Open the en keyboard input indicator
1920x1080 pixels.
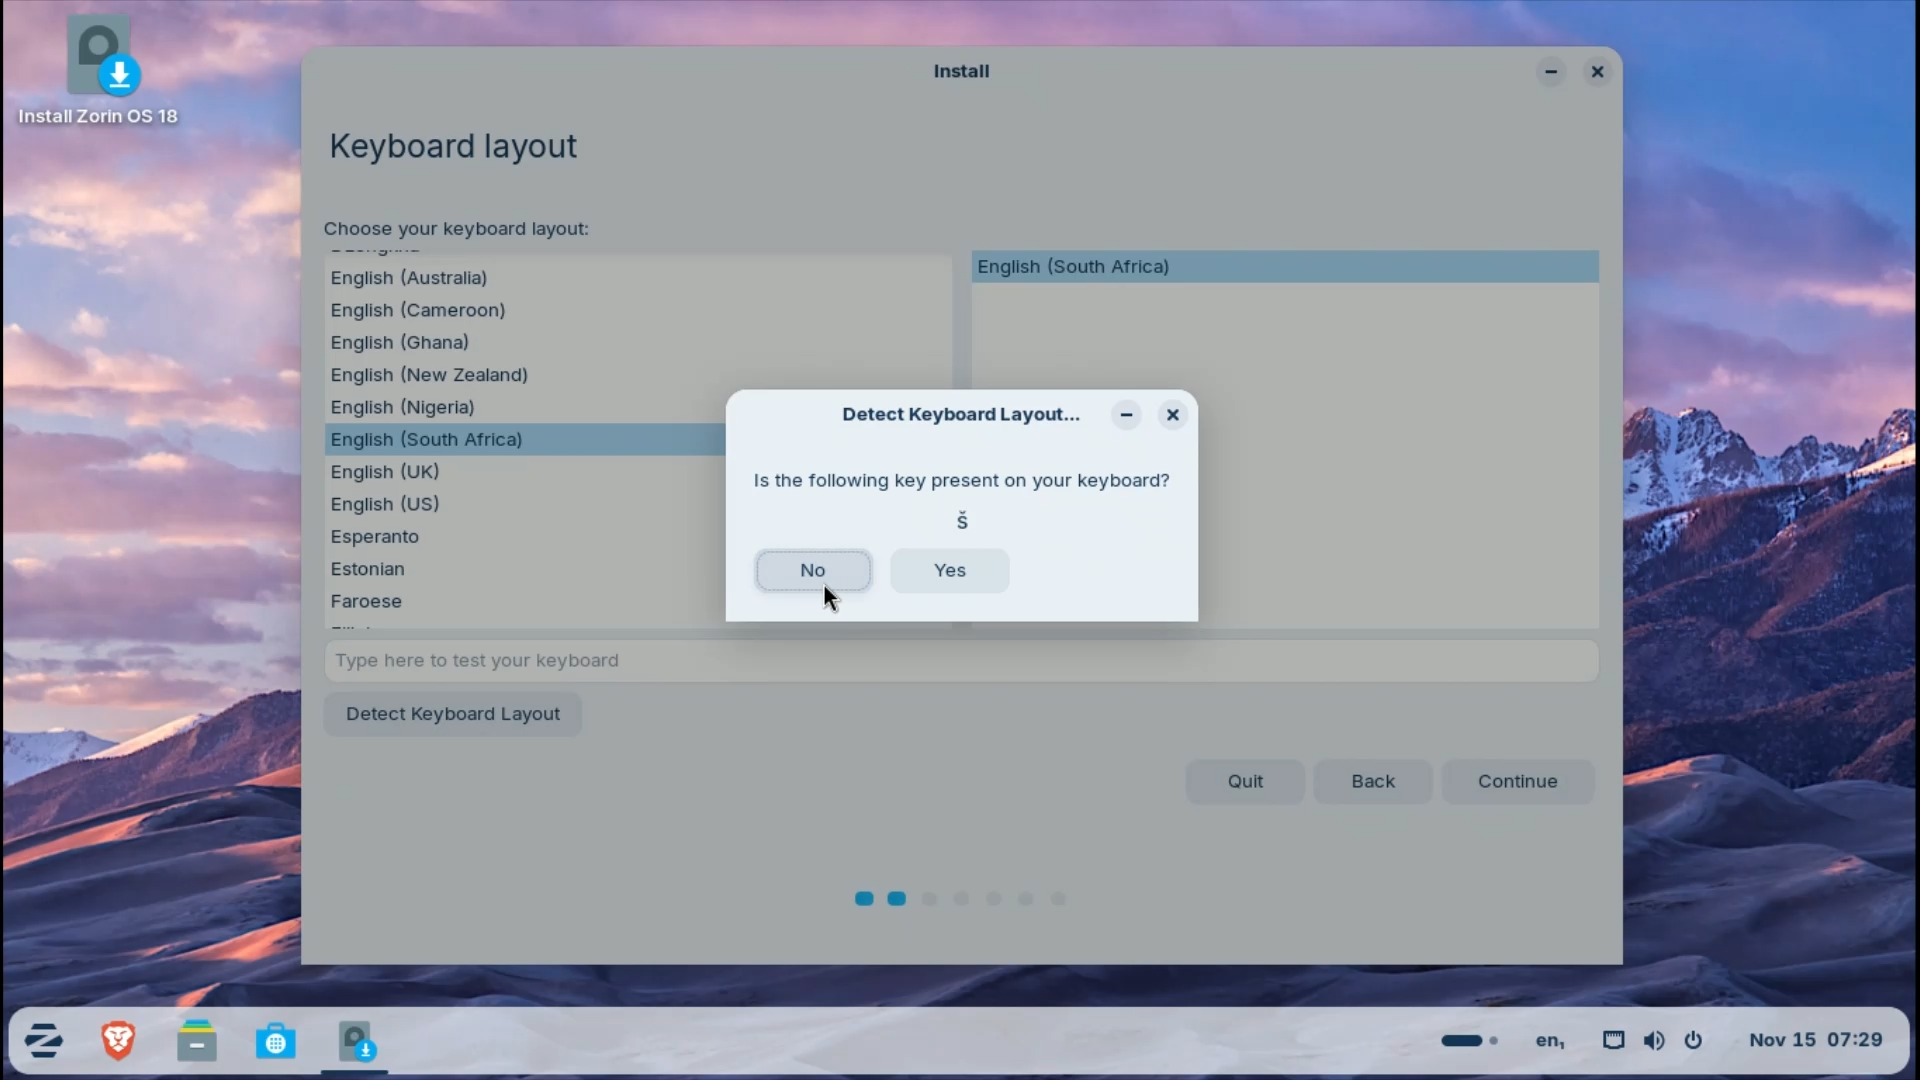[1549, 1040]
